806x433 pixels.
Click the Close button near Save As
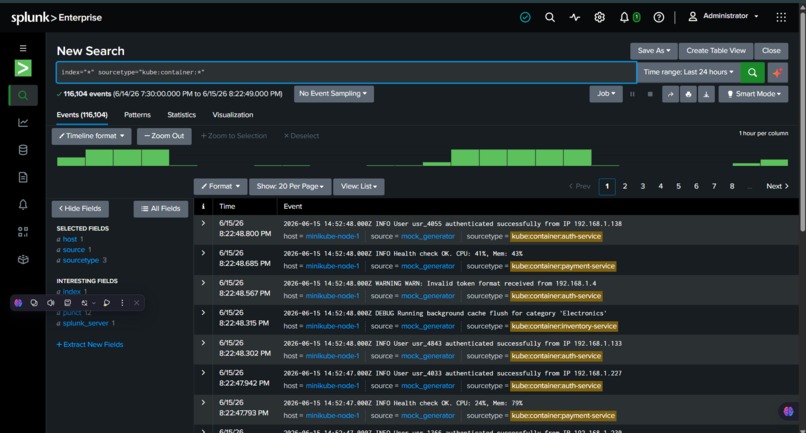771,51
